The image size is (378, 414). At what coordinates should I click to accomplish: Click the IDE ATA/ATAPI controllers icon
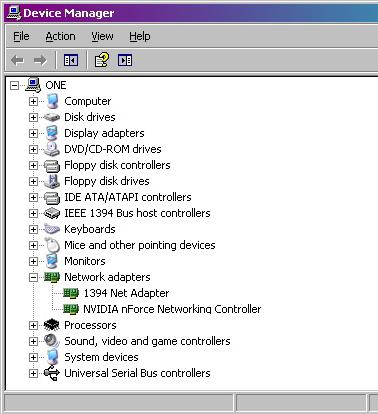pos(52,197)
